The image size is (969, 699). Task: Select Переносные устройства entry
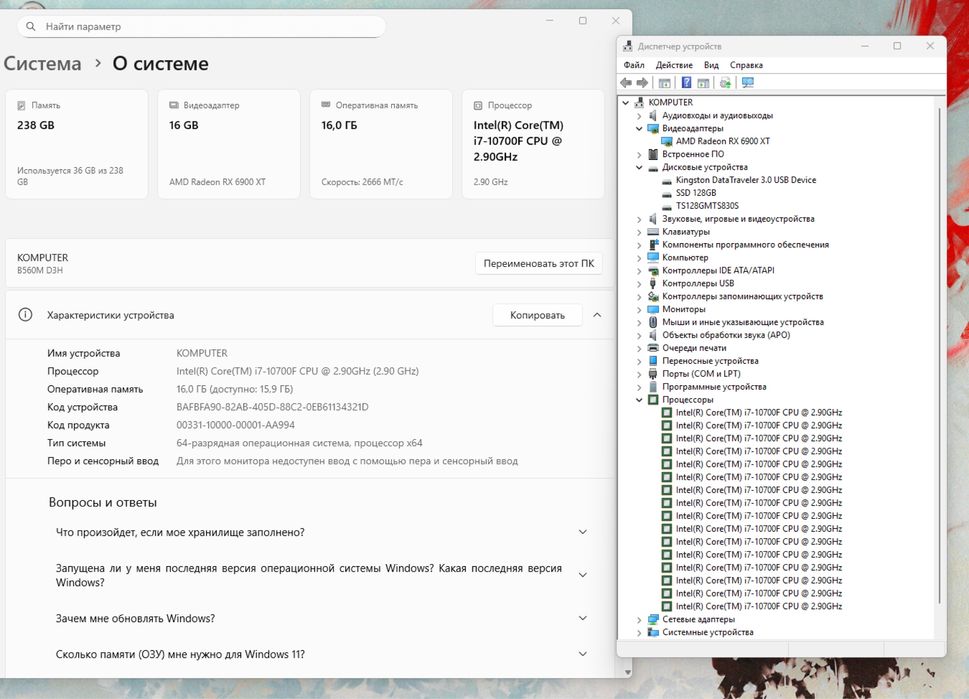pos(710,361)
